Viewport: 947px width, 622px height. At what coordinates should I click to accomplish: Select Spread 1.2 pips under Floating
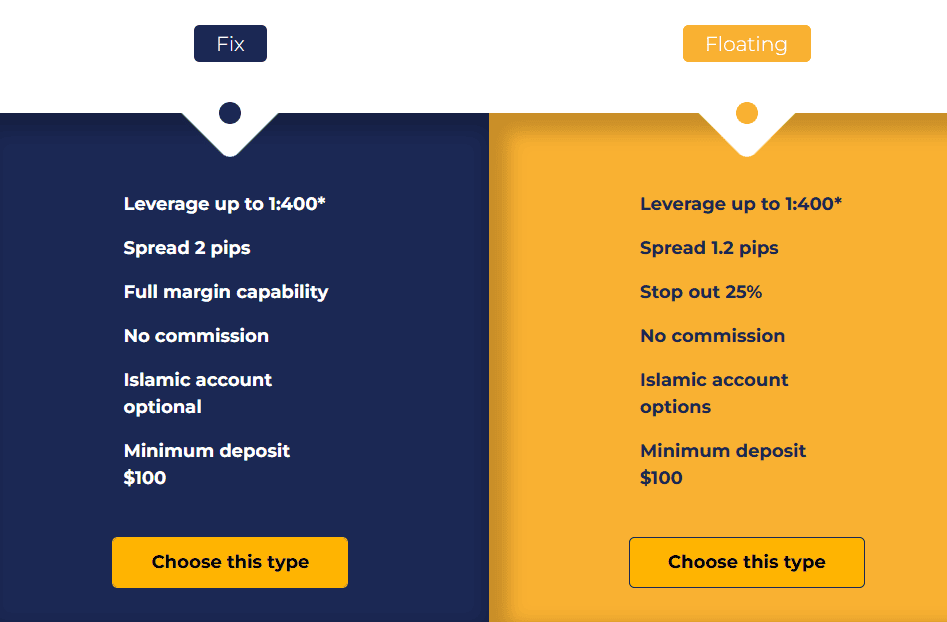click(709, 247)
